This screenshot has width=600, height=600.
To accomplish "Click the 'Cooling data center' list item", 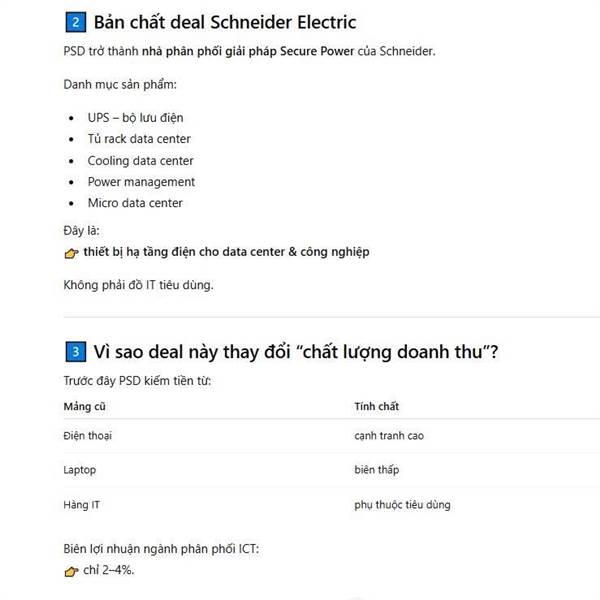I will [x=140, y=160].
